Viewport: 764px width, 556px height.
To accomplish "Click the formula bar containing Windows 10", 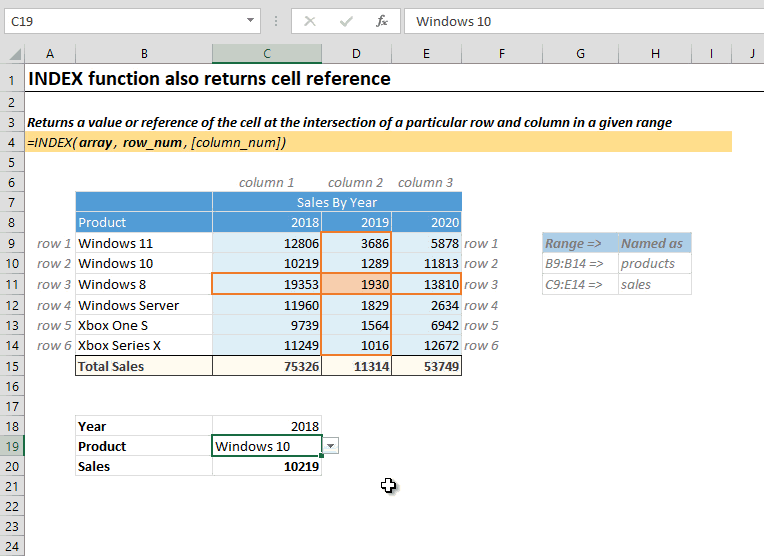I will tap(584, 21).
